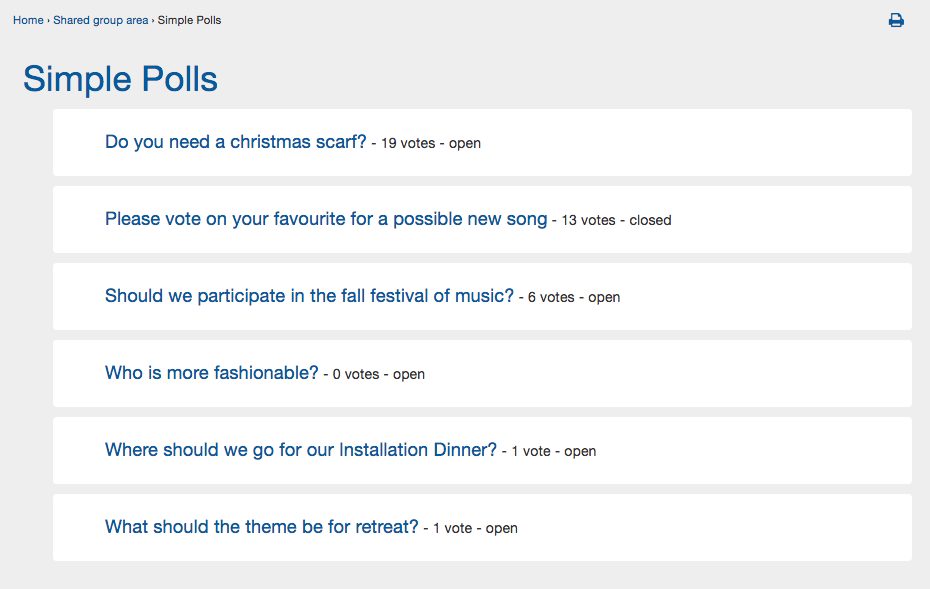Click the printer icon to print page
Image resolution: width=930 pixels, height=589 pixels.
[x=896, y=21]
